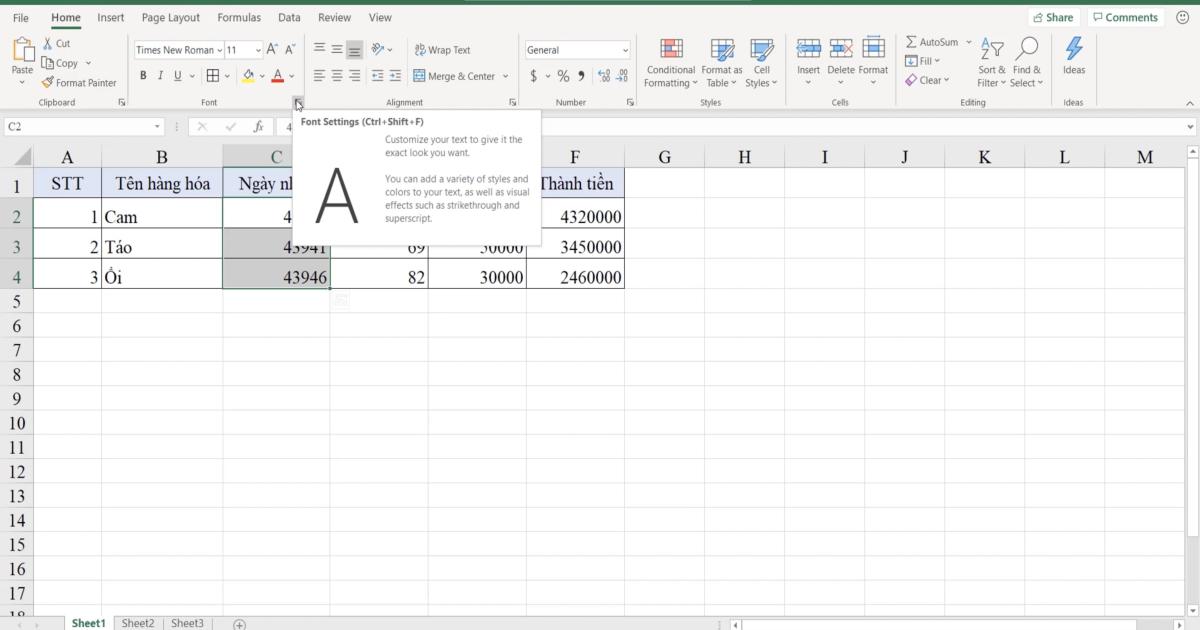The image size is (1200, 630).
Task: Click the Comments button
Action: pyautogui.click(x=1125, y=17)
